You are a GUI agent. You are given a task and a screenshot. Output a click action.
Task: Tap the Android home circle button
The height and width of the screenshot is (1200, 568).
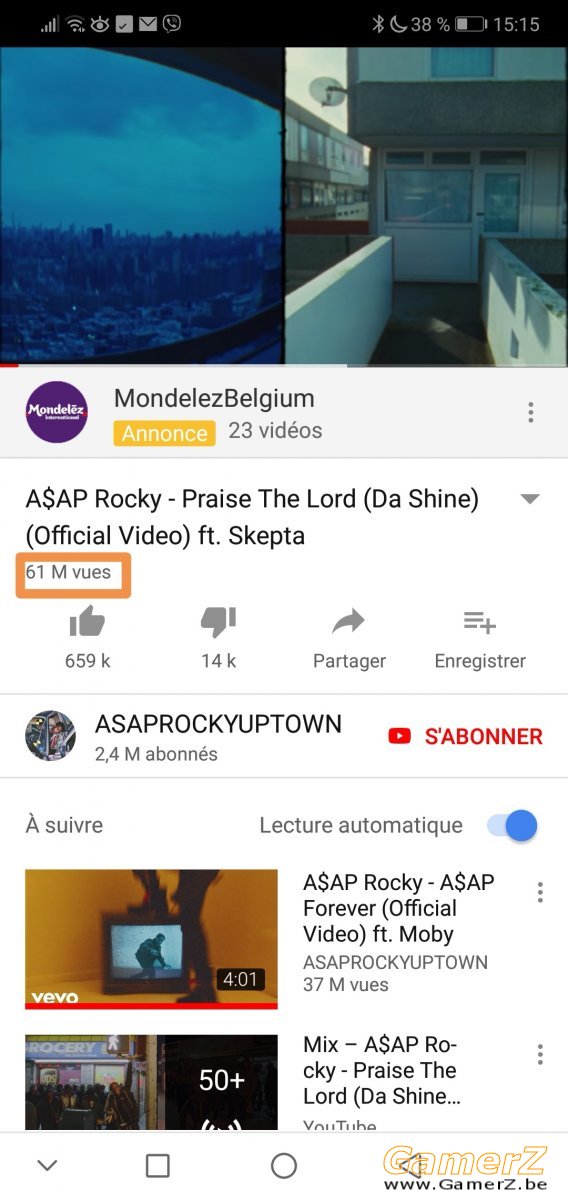pyautogui.click(x=284, y=1165)
